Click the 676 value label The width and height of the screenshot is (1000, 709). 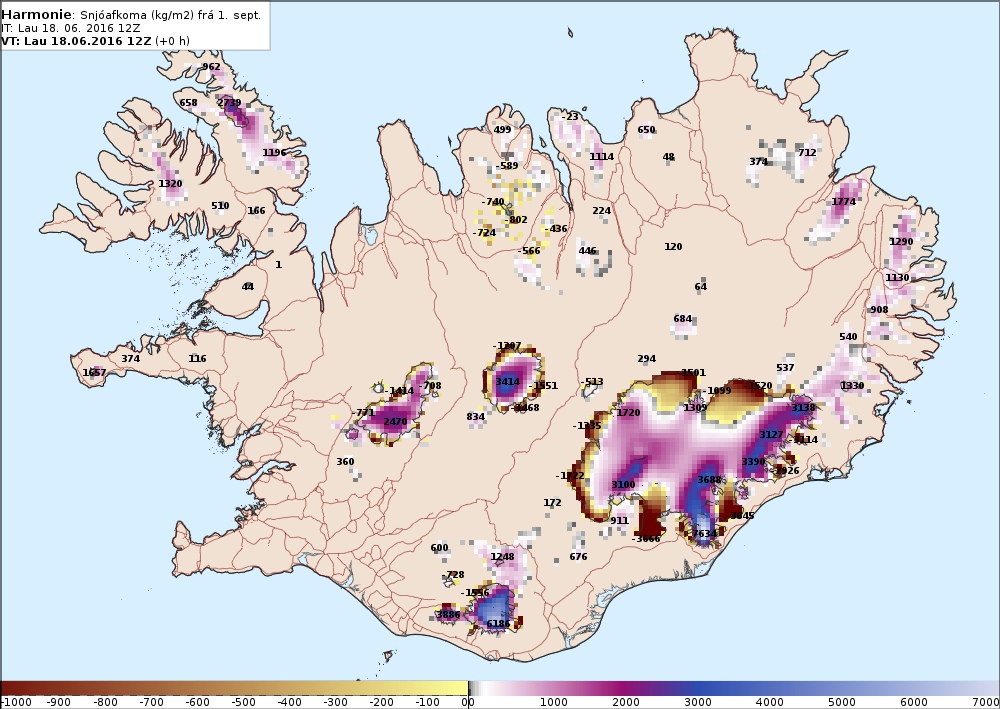coord(578,557)
